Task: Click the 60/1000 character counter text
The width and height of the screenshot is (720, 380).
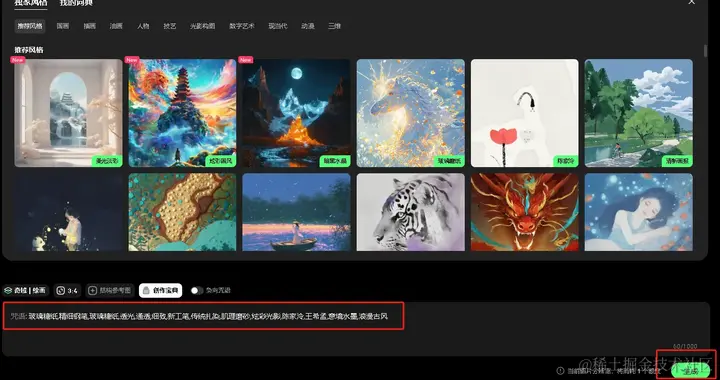Action: pos(685,346)
